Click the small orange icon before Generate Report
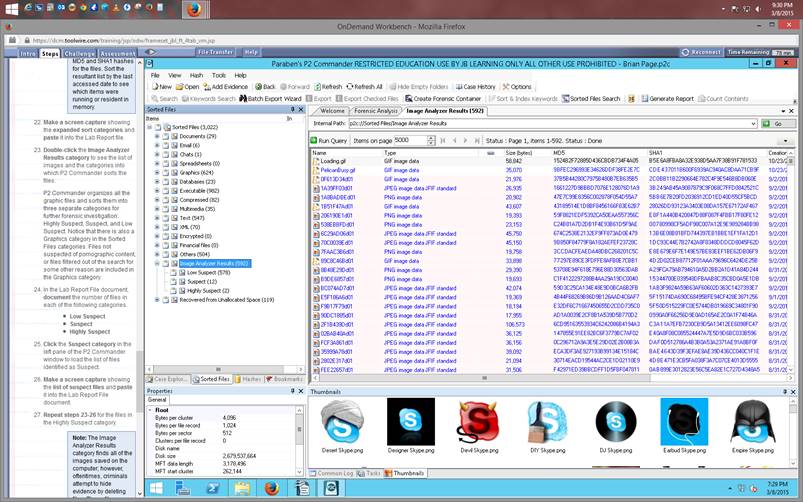This screenshot has height=502, width=803. click(631, 98)
